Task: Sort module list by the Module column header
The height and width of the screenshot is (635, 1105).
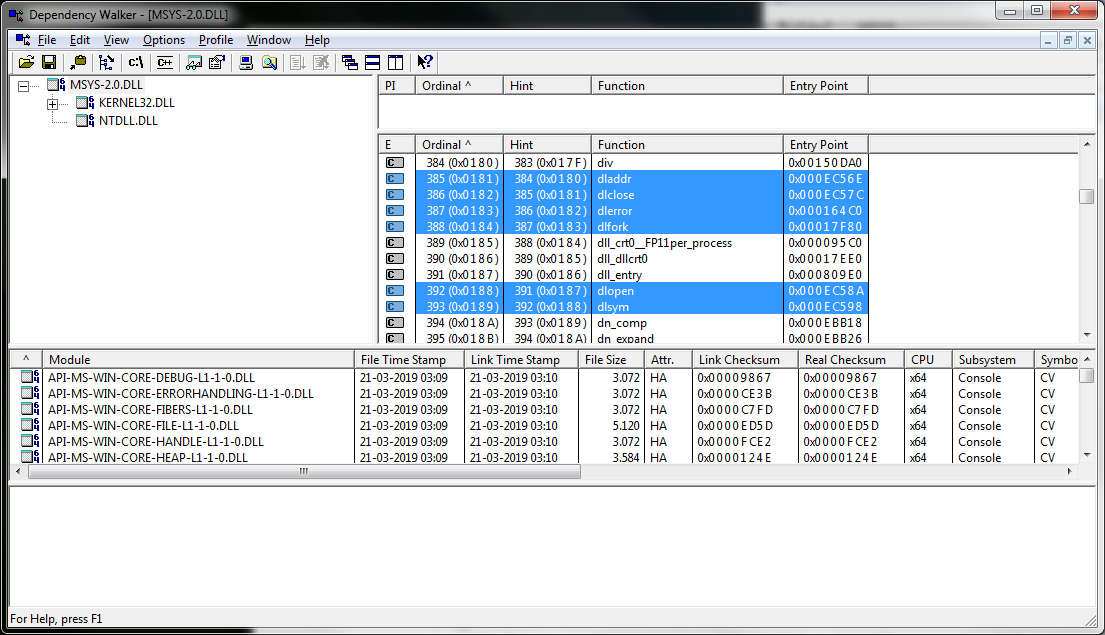Action: [x=198, y=359]
